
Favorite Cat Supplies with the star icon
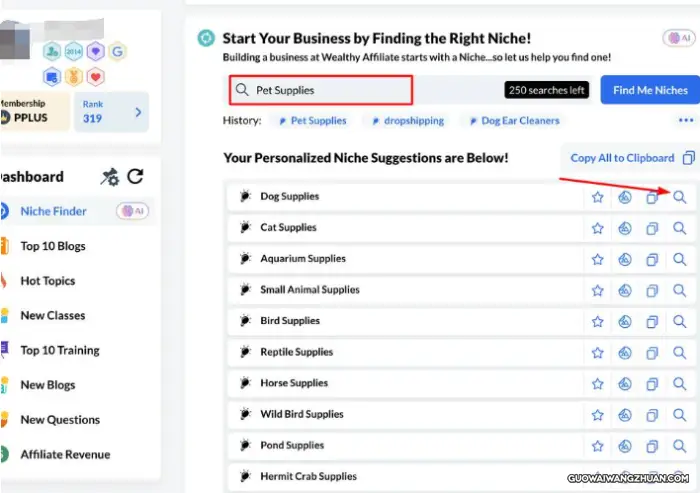pos(597,228)
